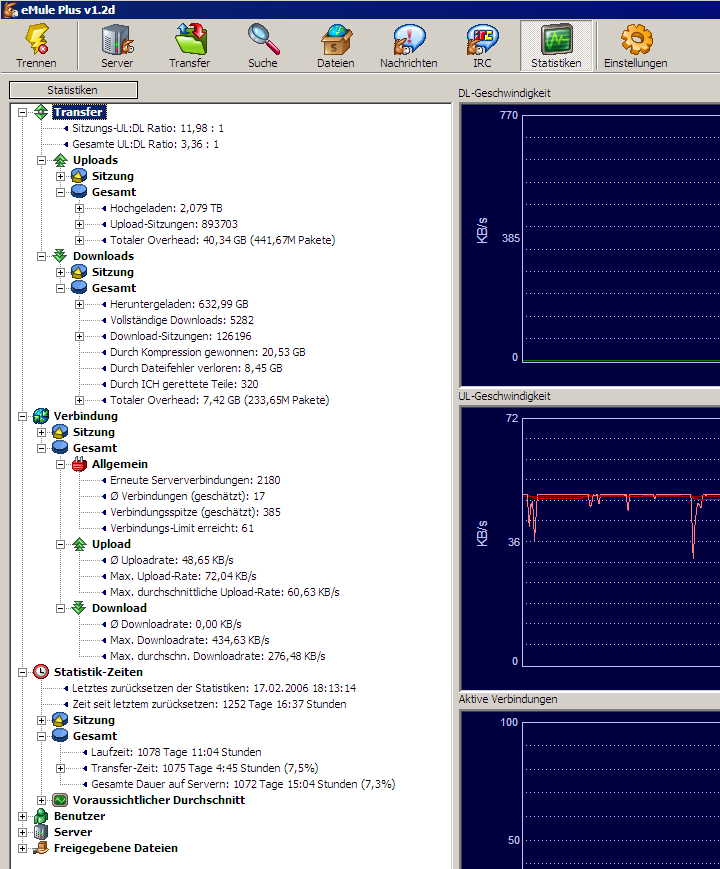720x869 pixels.
Task: Click the Trennen lightning disconnect icon
Action: (x=37, y=40)
